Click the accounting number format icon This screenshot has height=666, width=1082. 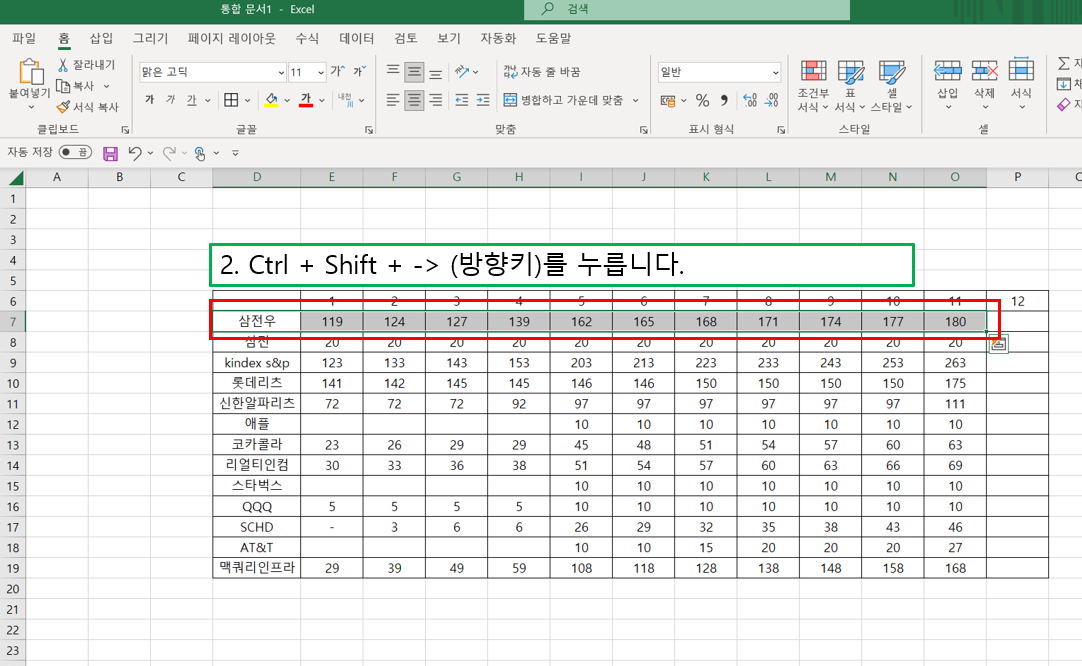(x=667, y=101)
